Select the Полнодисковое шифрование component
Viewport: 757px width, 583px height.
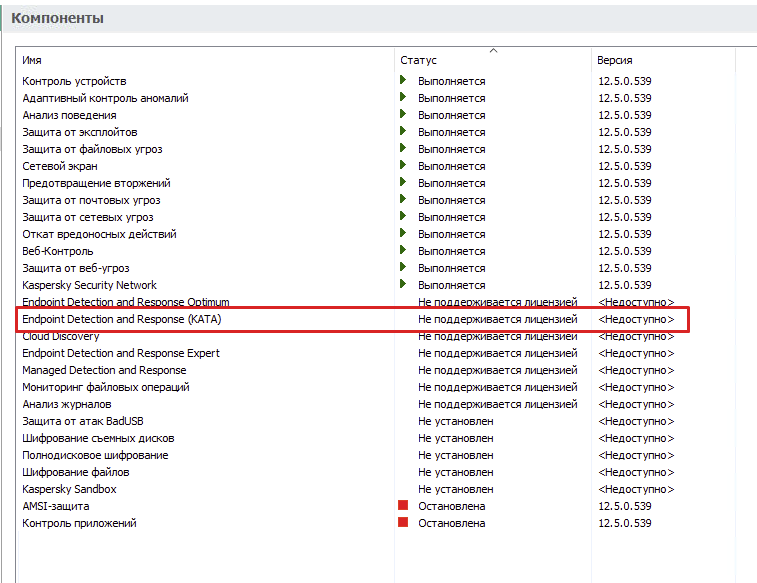95,455
